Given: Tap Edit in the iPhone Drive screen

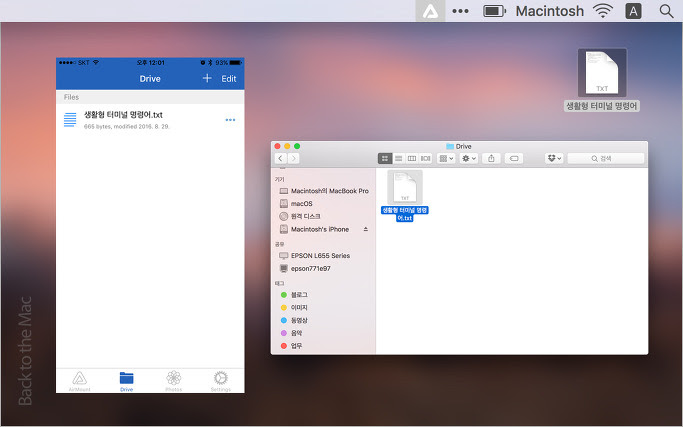Looking at the screenshot, I should [229, 79].
